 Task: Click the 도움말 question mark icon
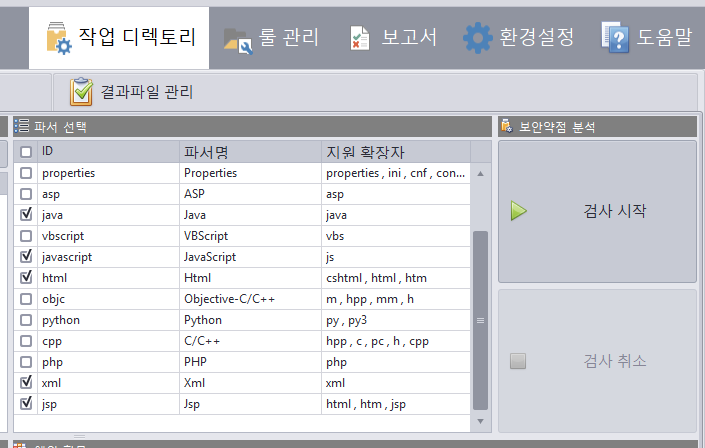coord(615,37)
